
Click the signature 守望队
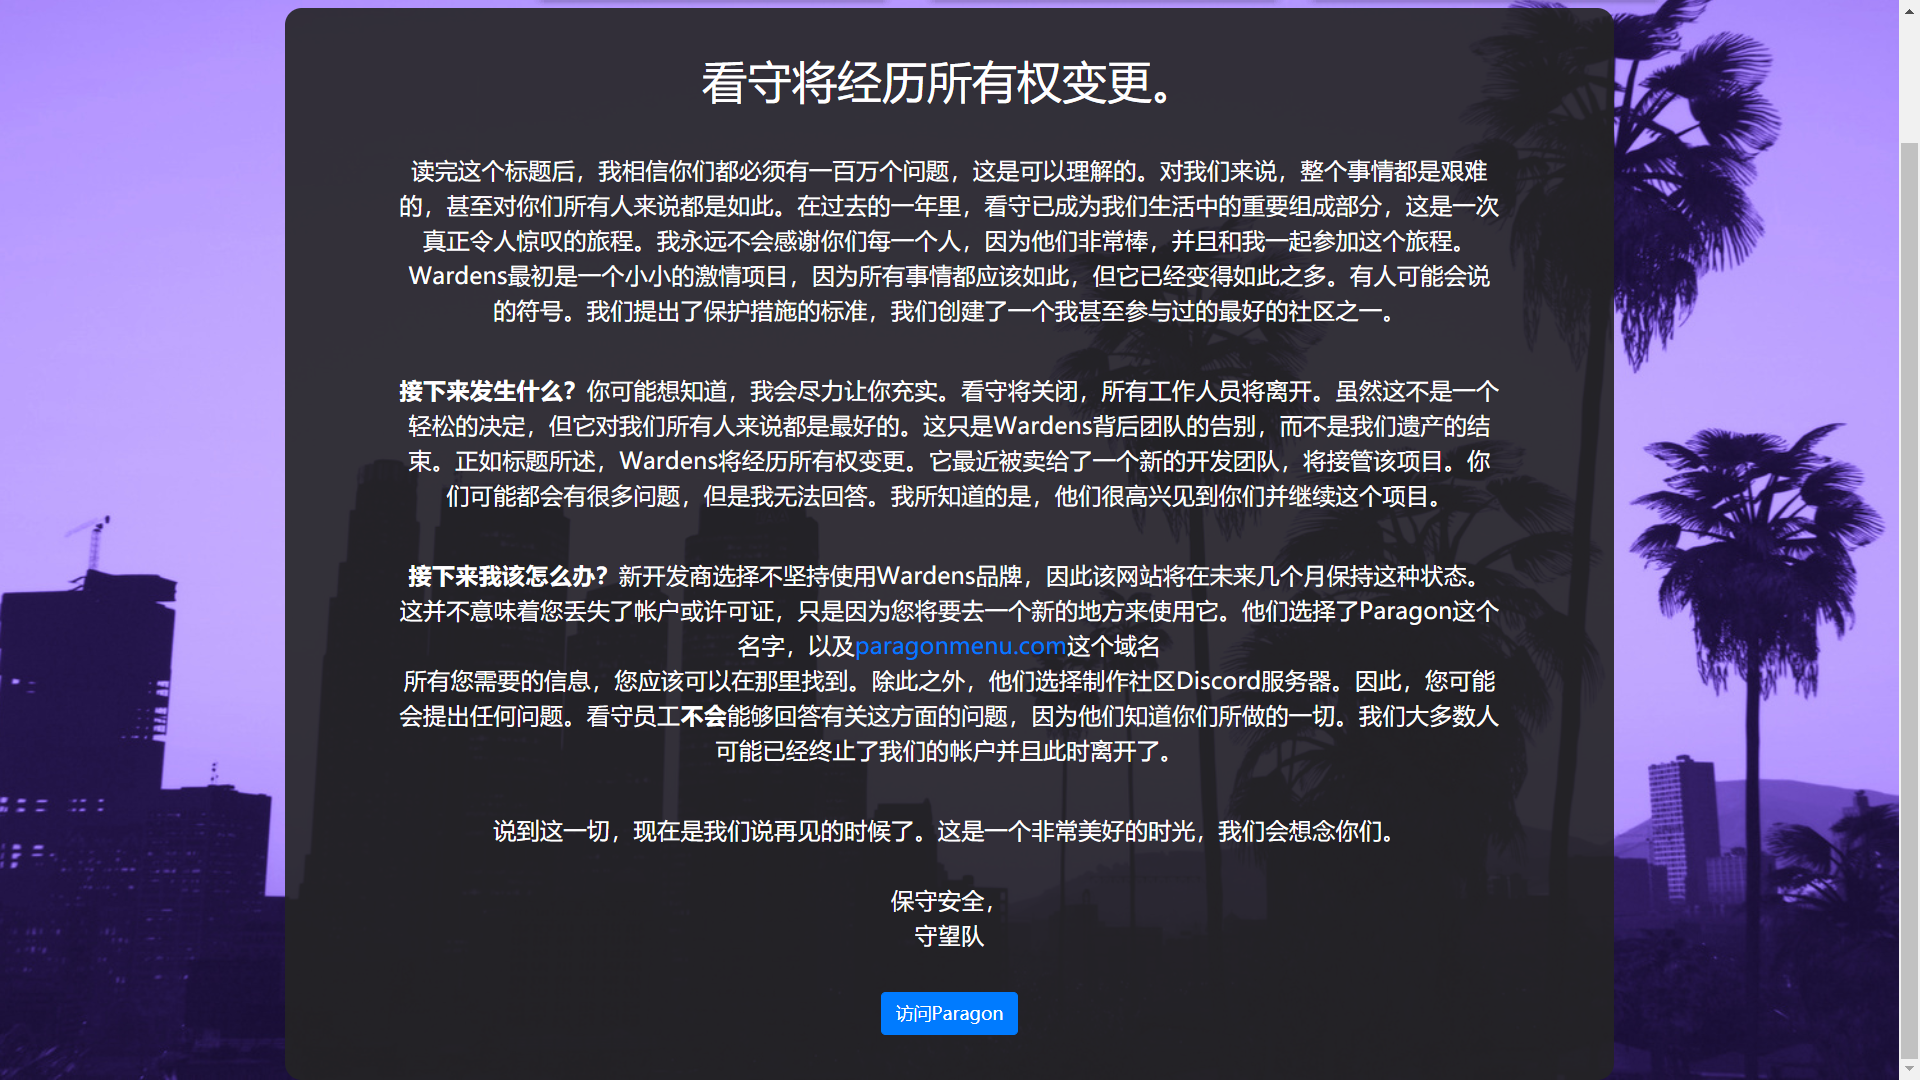(x=949, y=936)
